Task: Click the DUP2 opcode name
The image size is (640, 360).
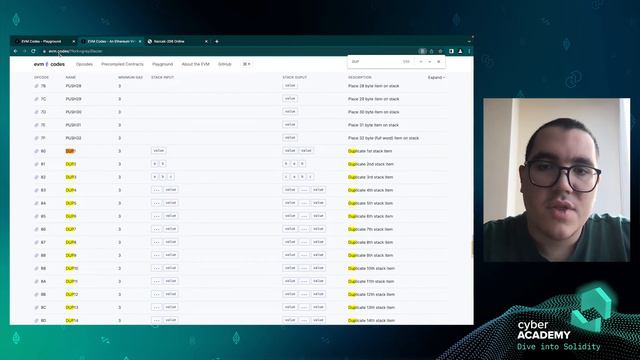Action: (x=71, y=164)
